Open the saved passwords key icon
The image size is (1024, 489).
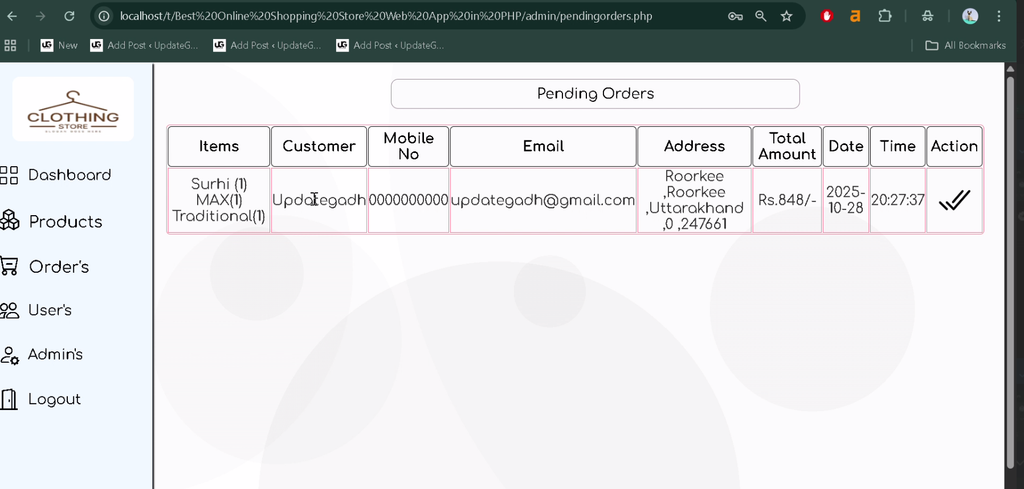pyautogui.click(x=735, y=16)
